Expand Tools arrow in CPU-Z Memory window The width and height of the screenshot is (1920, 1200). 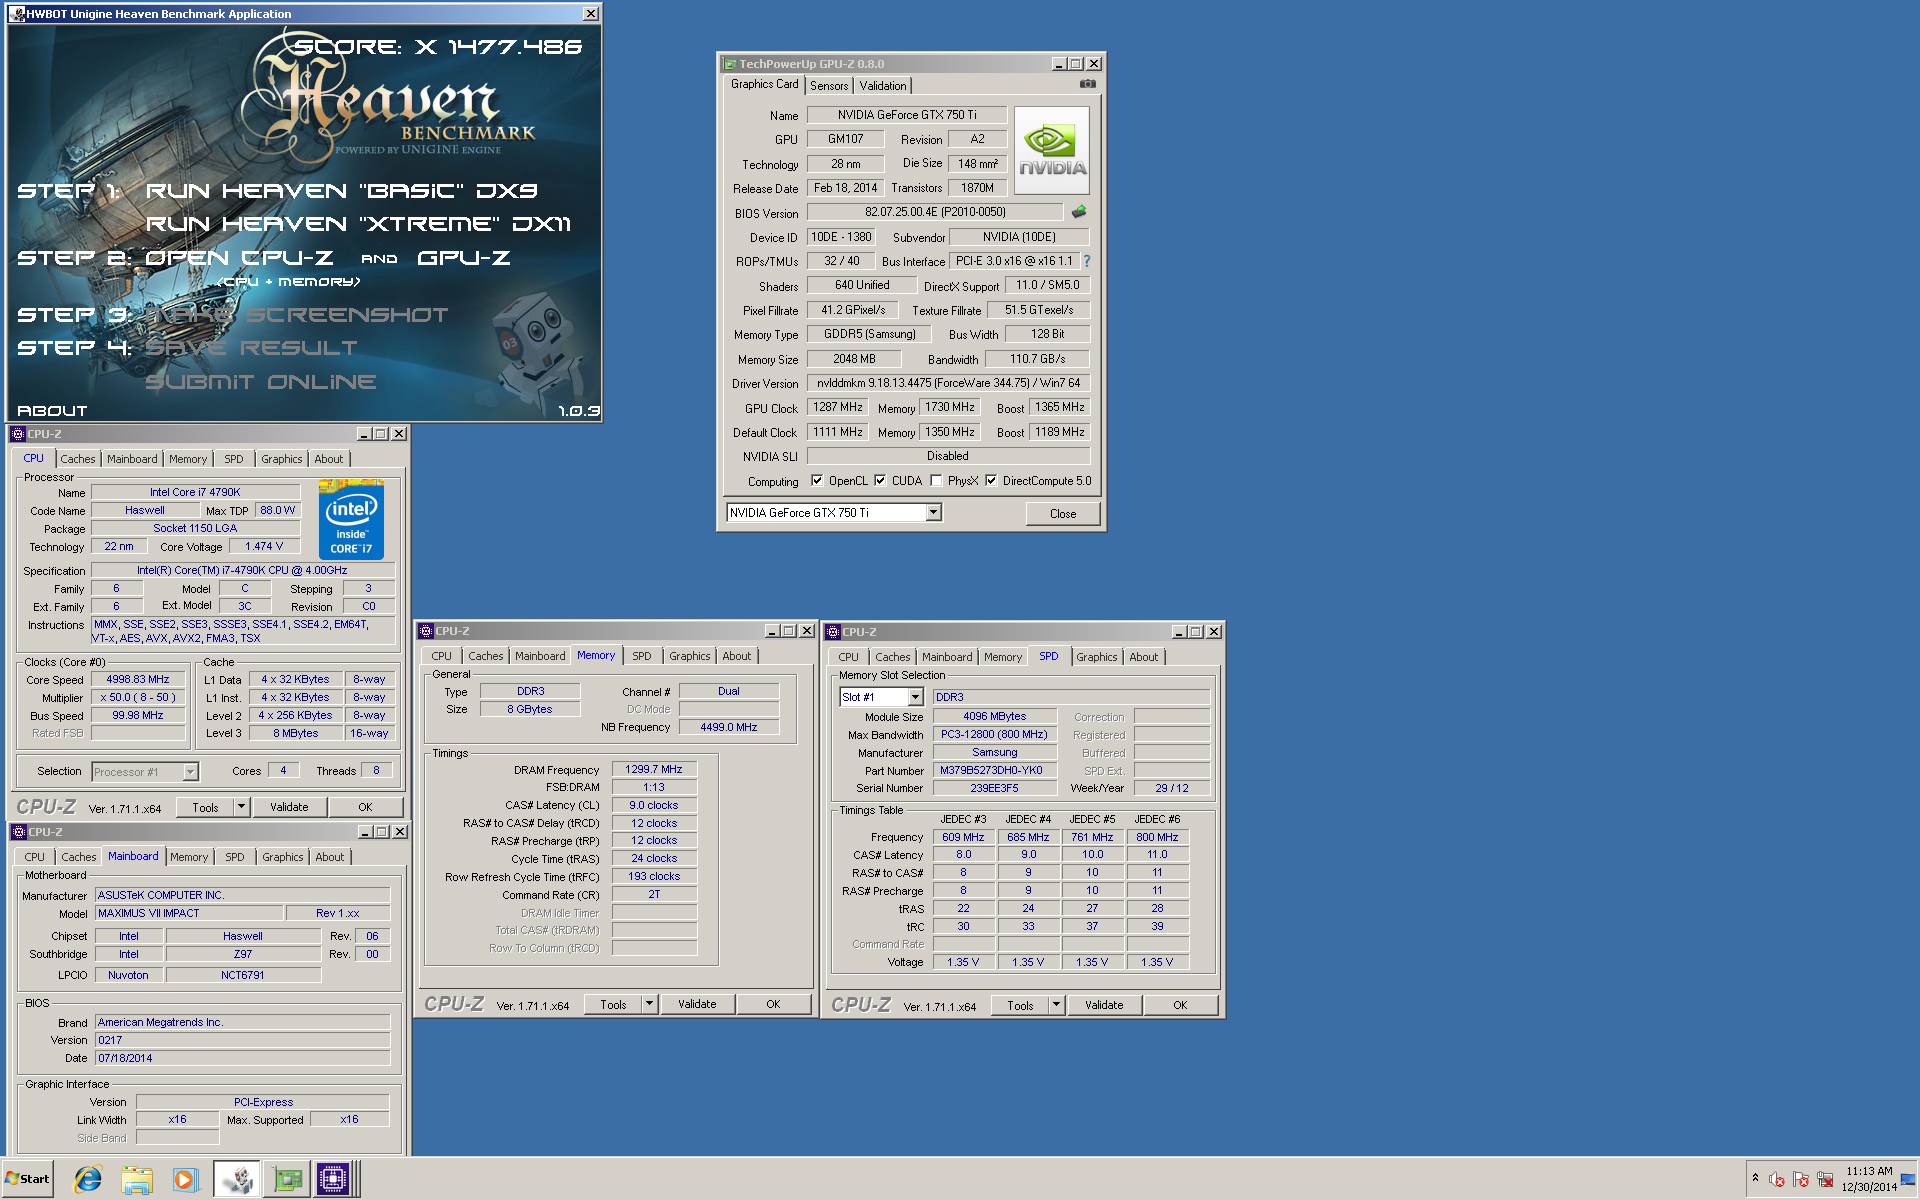pos(649,1004)
